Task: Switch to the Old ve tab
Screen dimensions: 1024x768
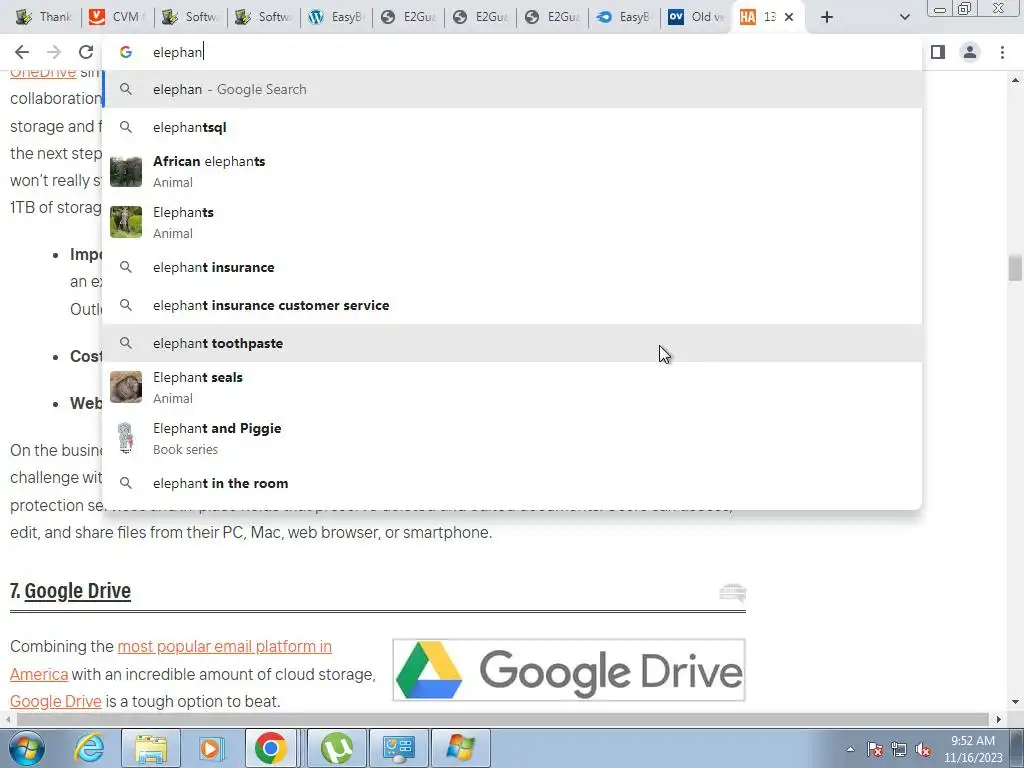Action: (697, 17)
